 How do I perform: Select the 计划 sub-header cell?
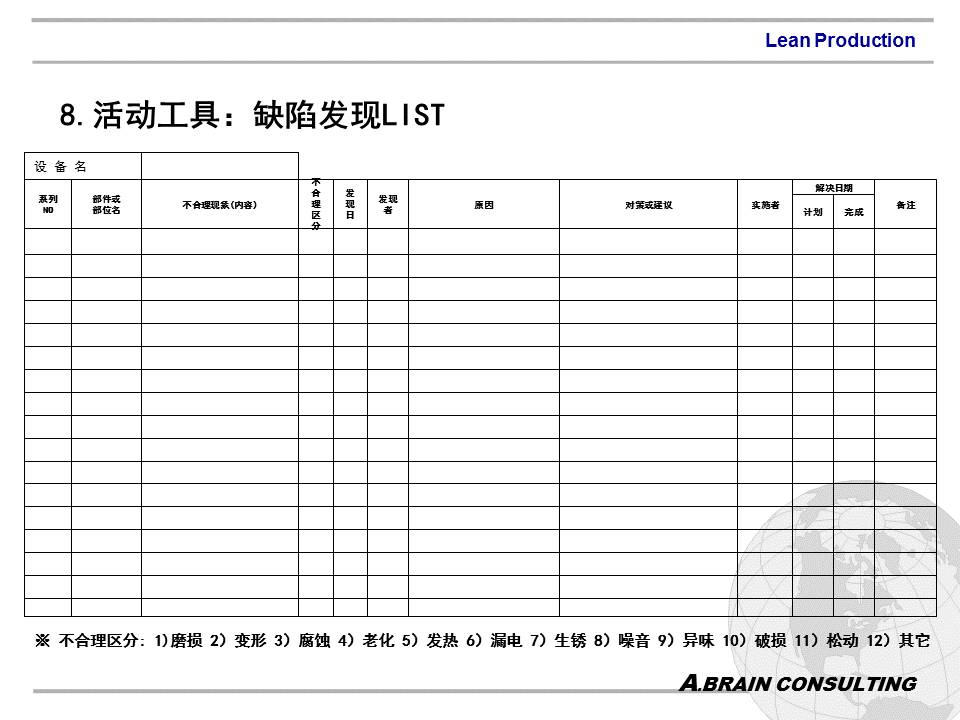click(x=813, y=212)
